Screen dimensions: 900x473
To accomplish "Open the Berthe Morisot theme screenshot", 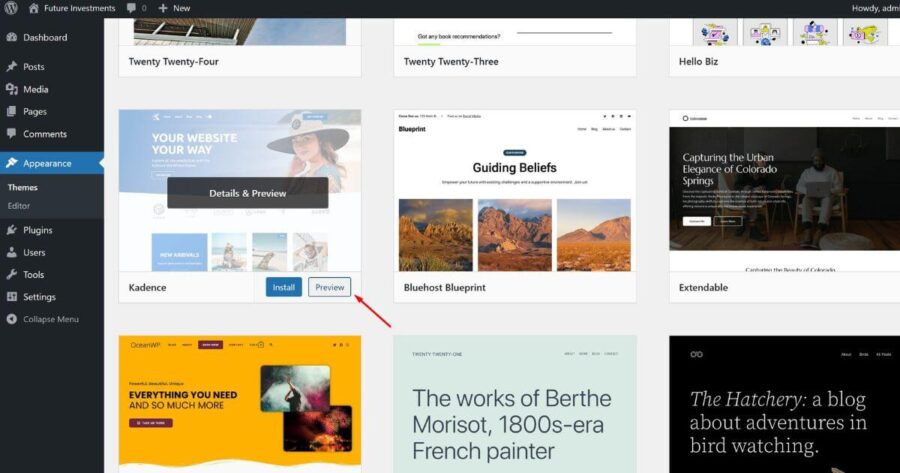I will (515, 404).
